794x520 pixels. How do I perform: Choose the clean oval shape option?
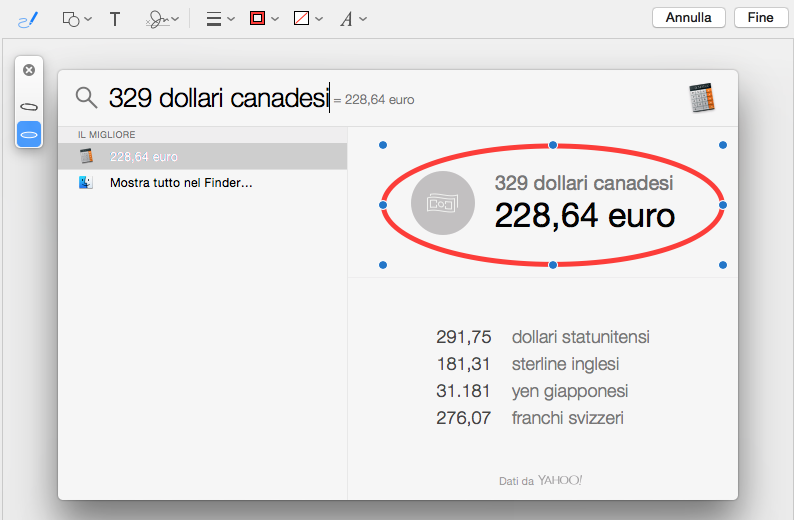tap(29, 134)
